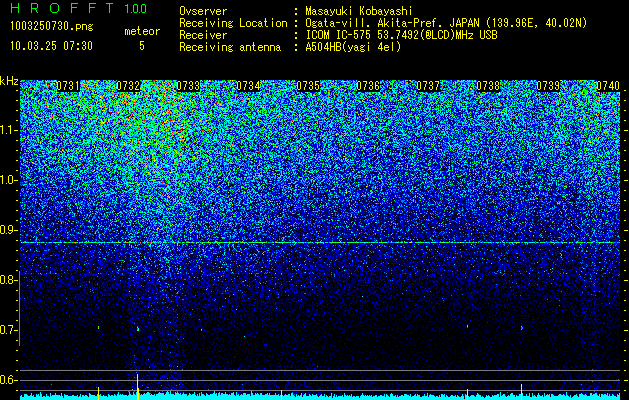This screenshot has width=629, height=400.
Task: Click the 0.9 kHz axis label
Action: coord(9,230)
